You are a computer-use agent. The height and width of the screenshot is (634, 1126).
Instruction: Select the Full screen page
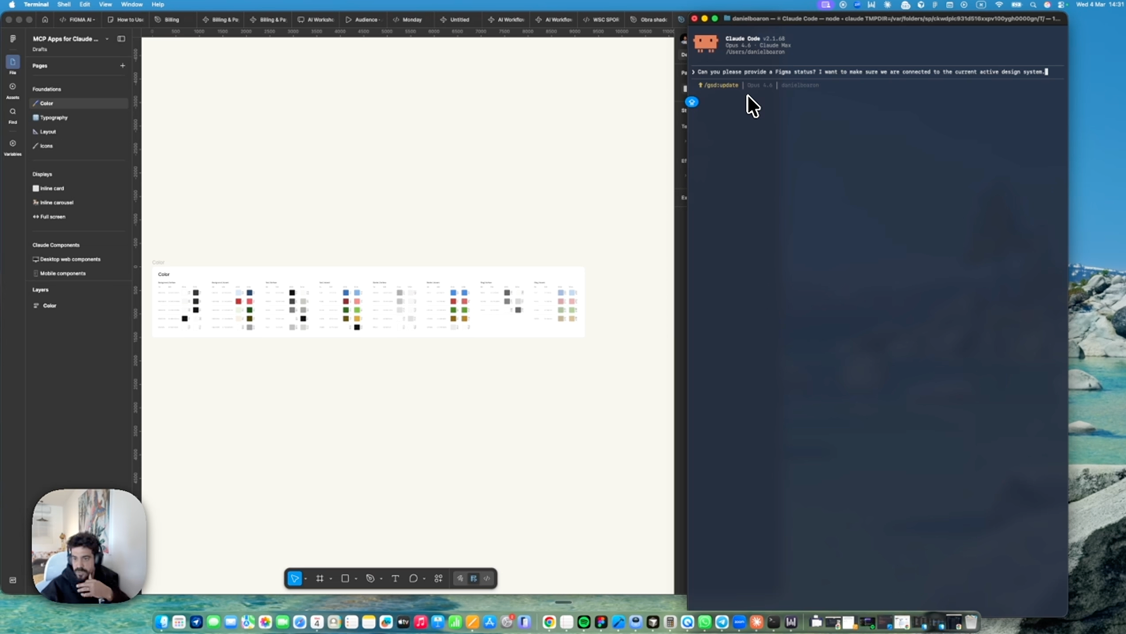[x=79, y=217]
